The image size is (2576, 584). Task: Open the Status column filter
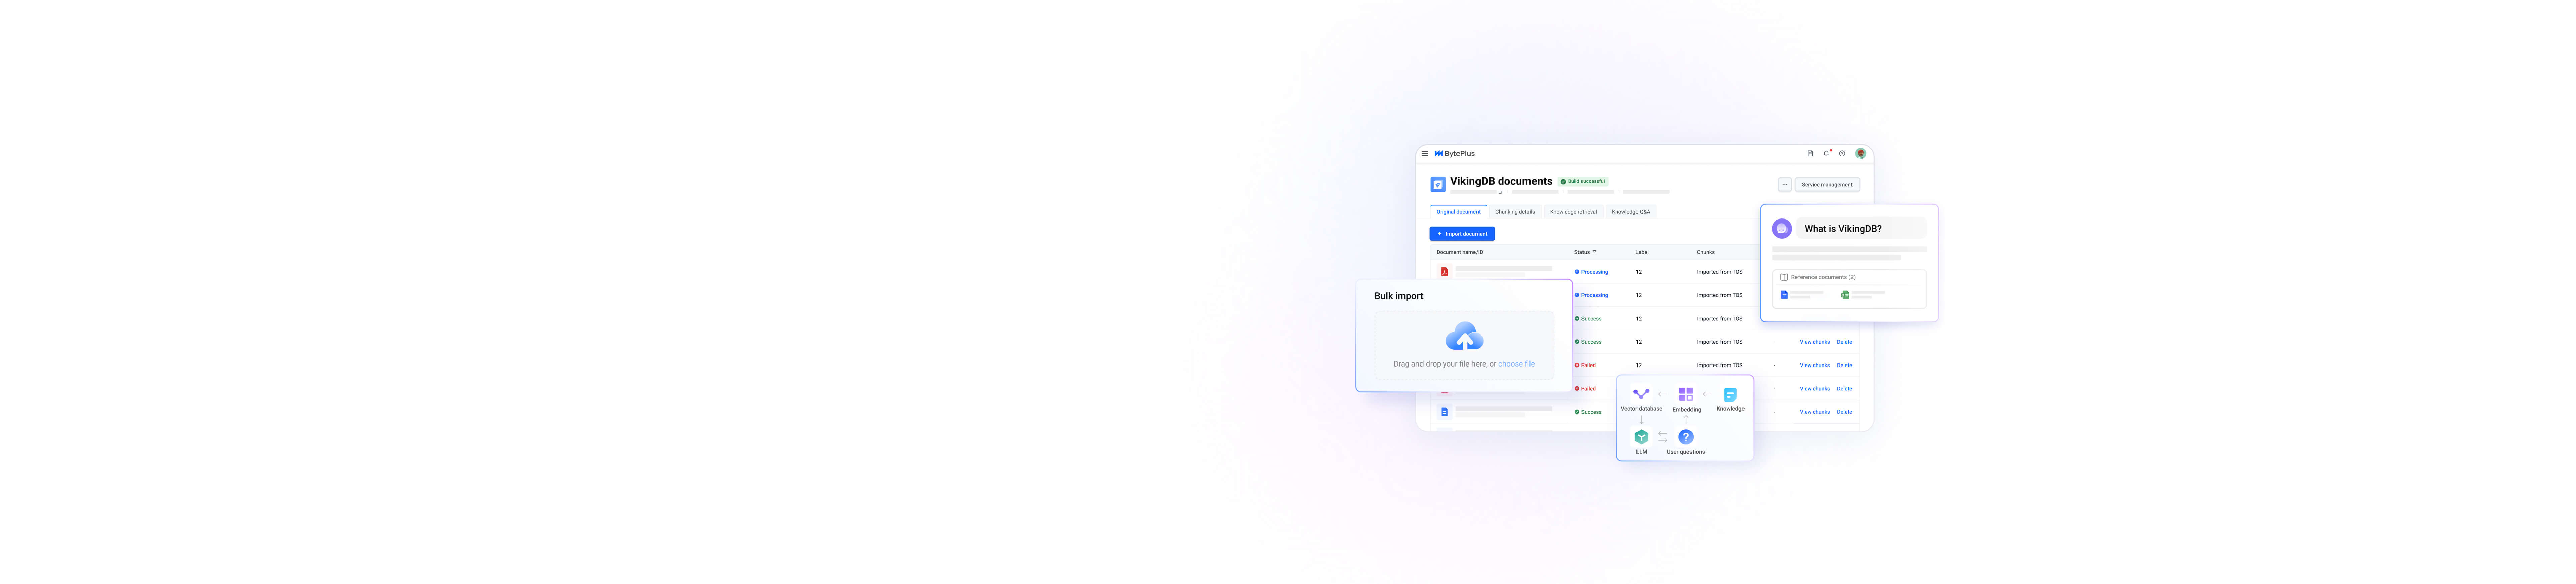click(1594, 252)
